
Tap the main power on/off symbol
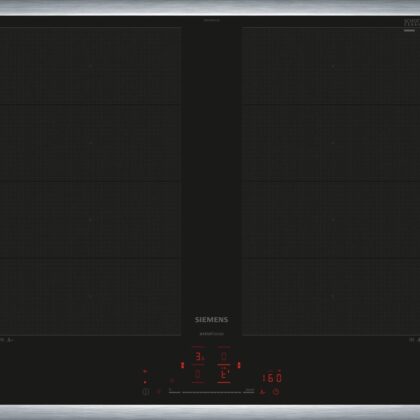pos(146,392)
